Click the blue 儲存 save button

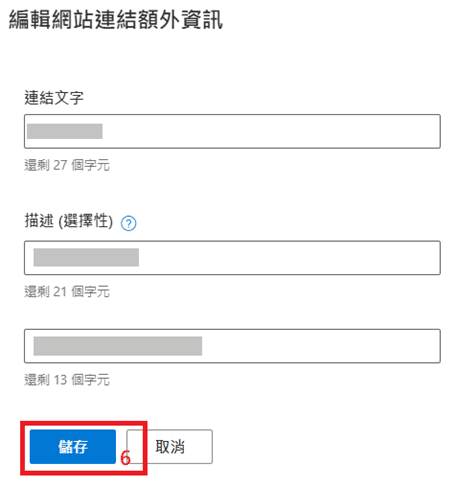click(73, 446)
